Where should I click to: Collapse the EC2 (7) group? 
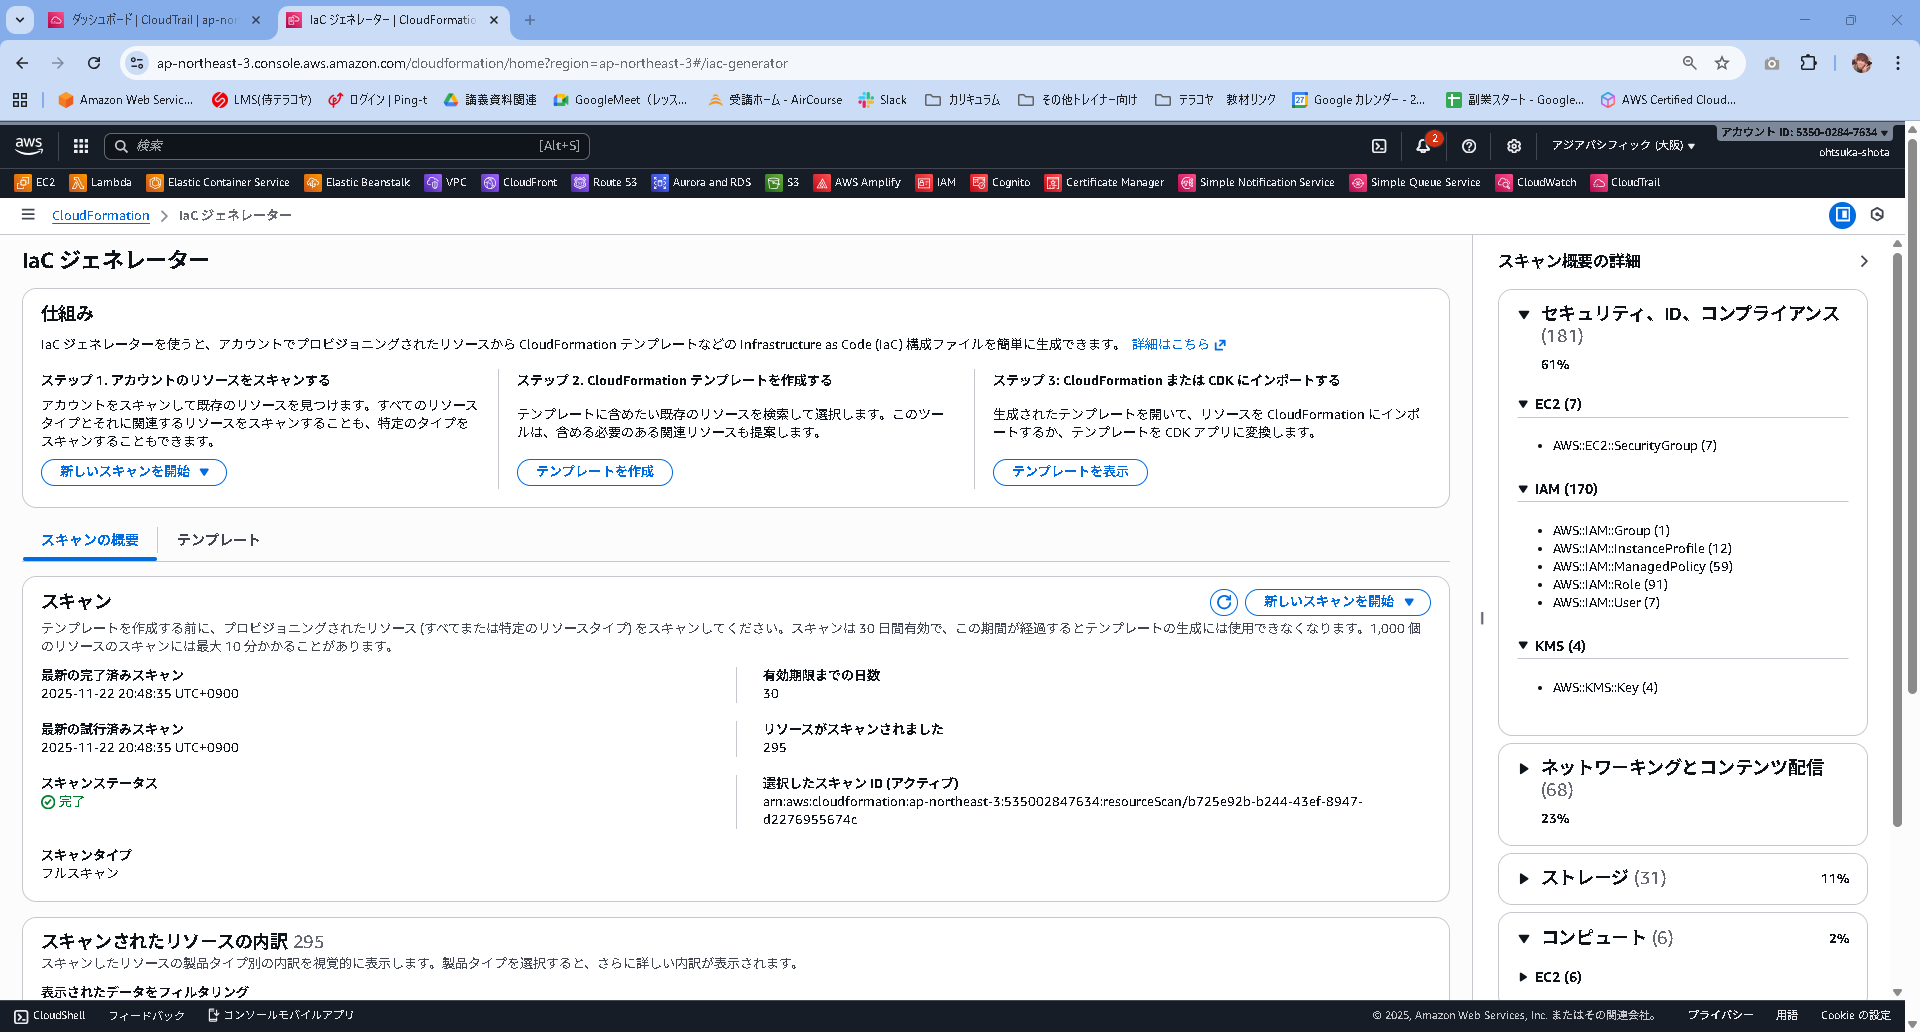click(1523, 404)
